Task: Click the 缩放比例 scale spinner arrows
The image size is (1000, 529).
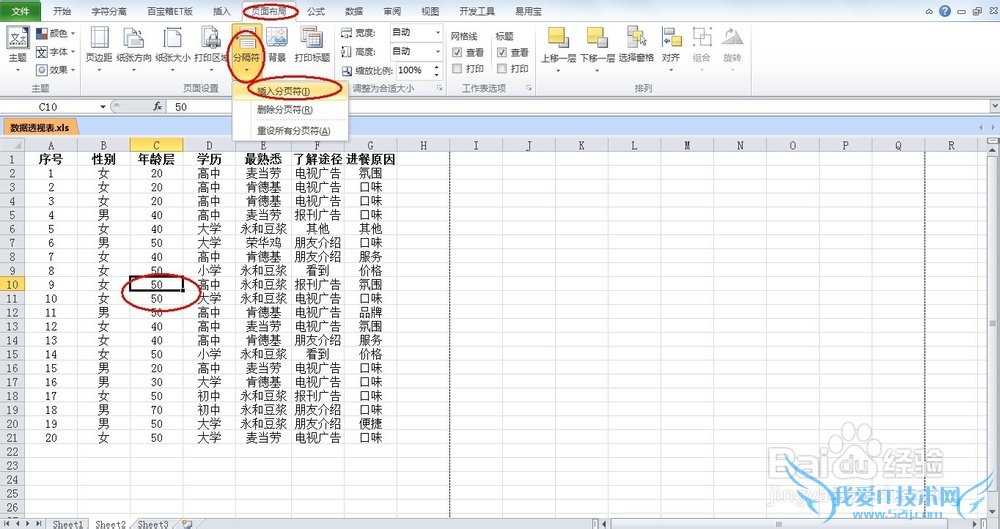Action: 437,70
